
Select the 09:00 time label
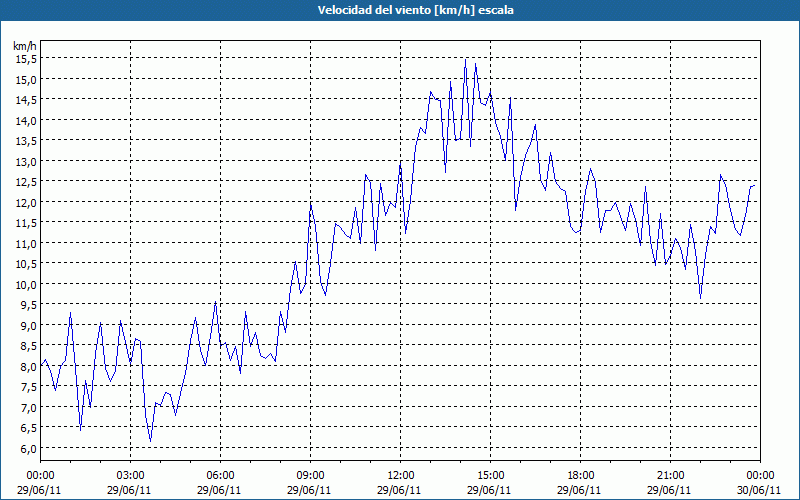(x=310, y=476)
